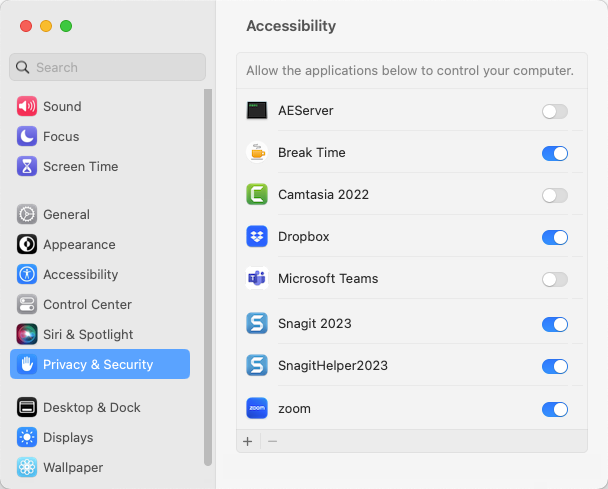Go to General settings

[100, 214]
